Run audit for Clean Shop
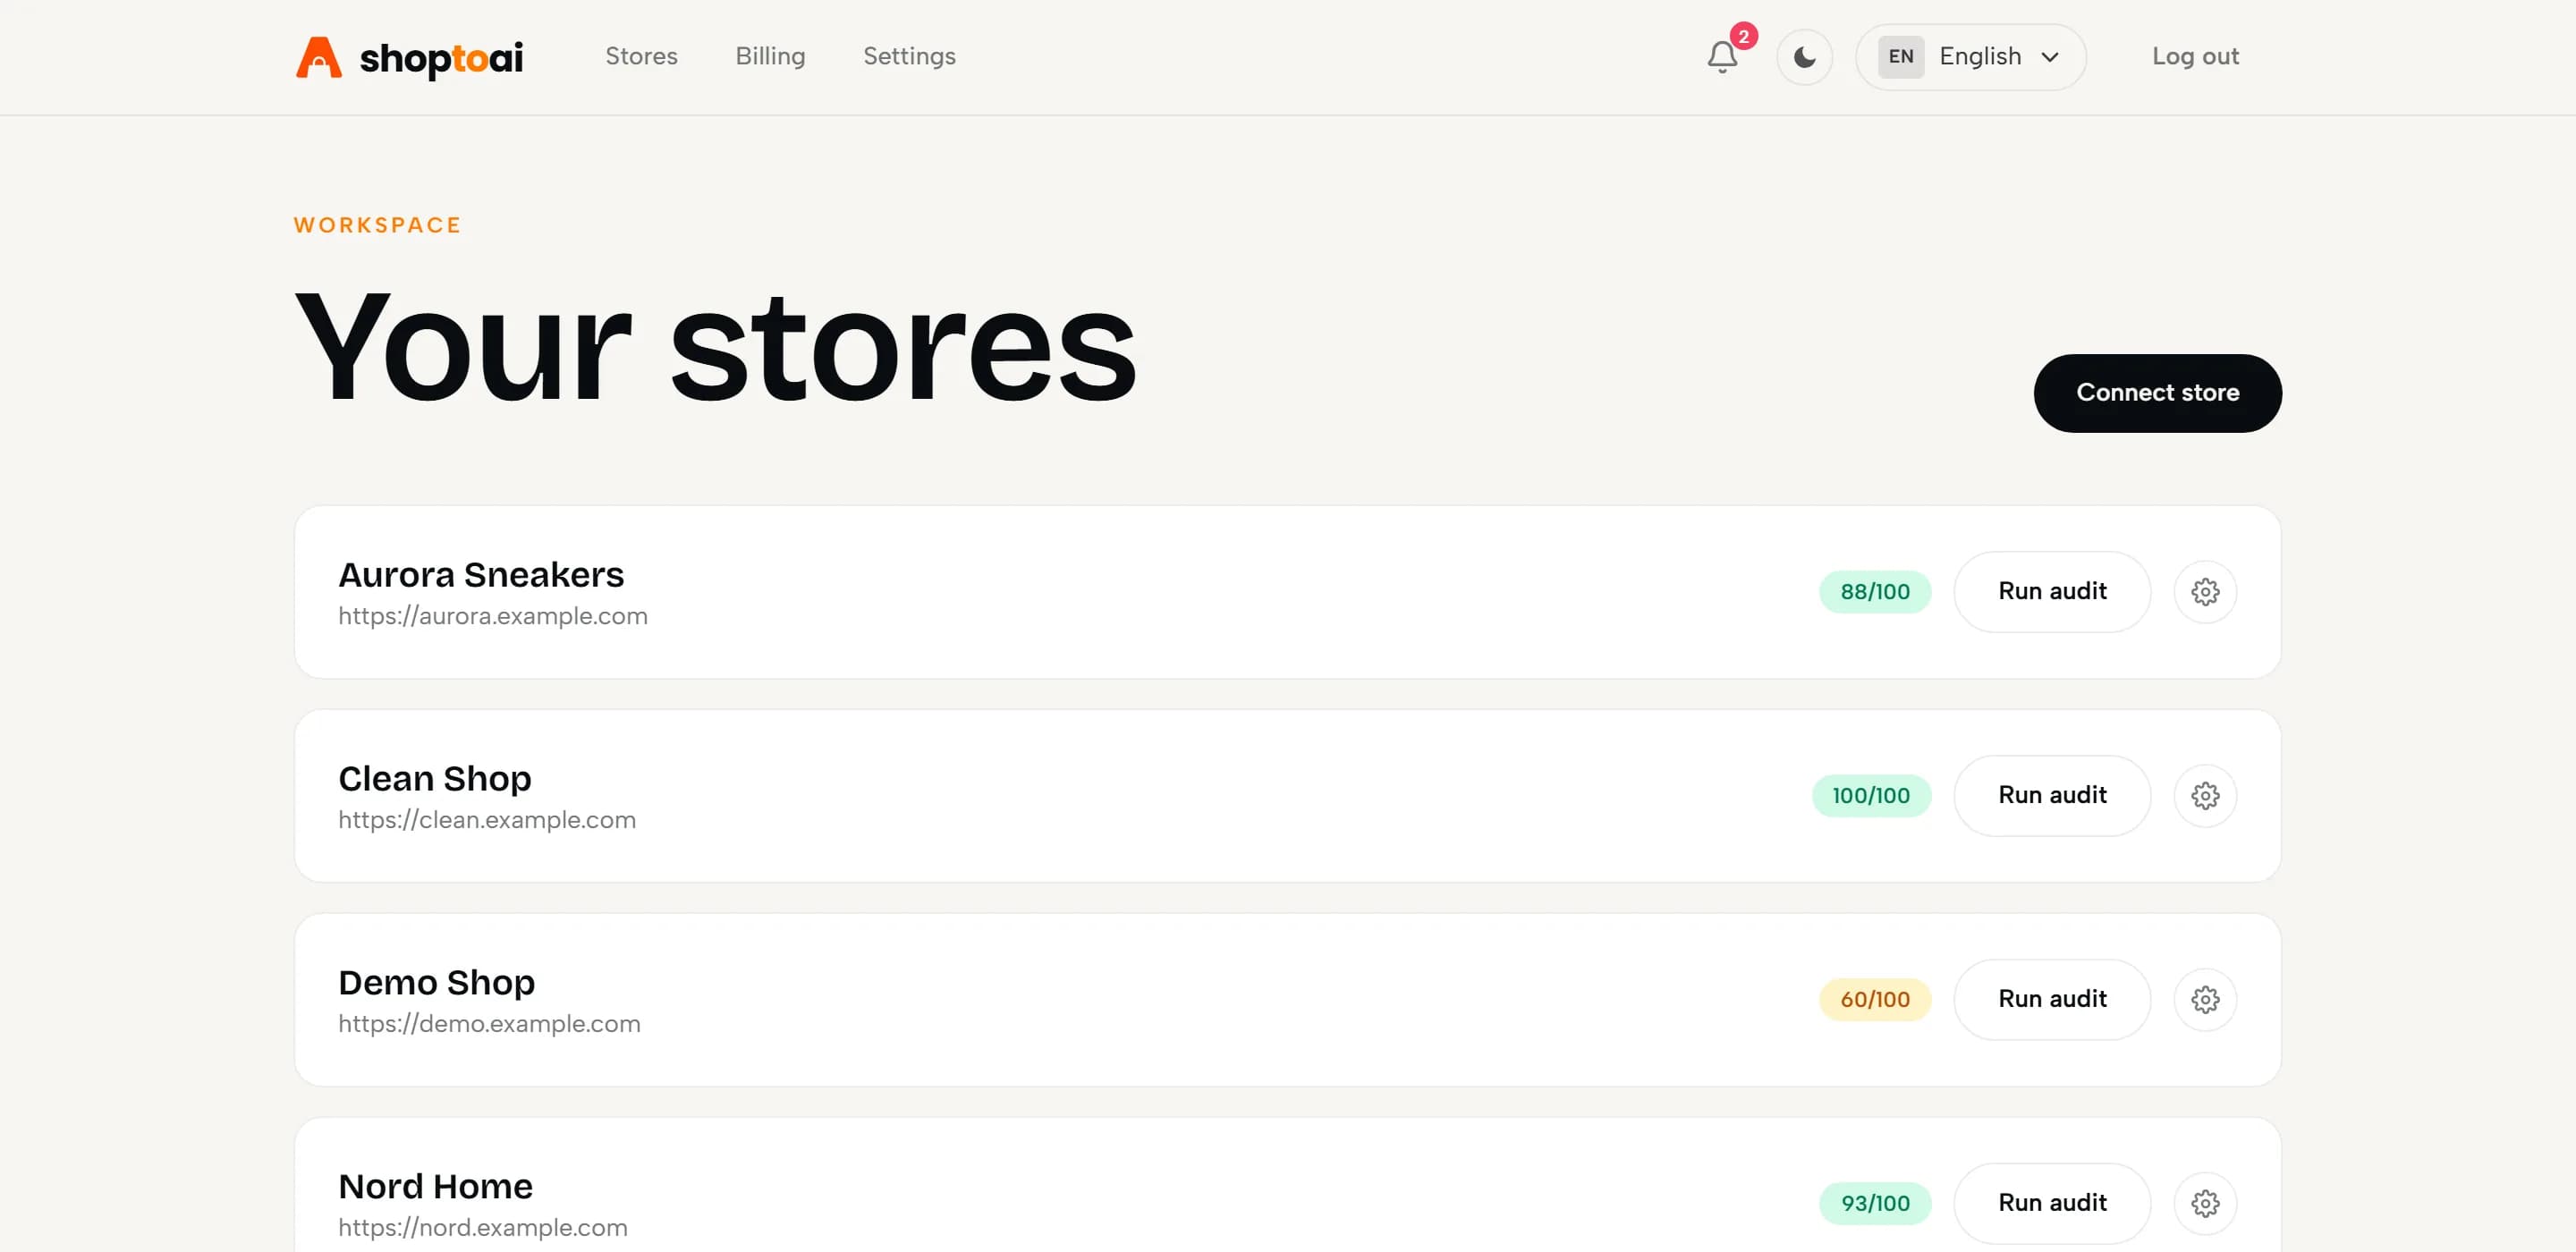Image resolution: width=2576 pixels, height=1252 pixels. tap(2052, 795)
